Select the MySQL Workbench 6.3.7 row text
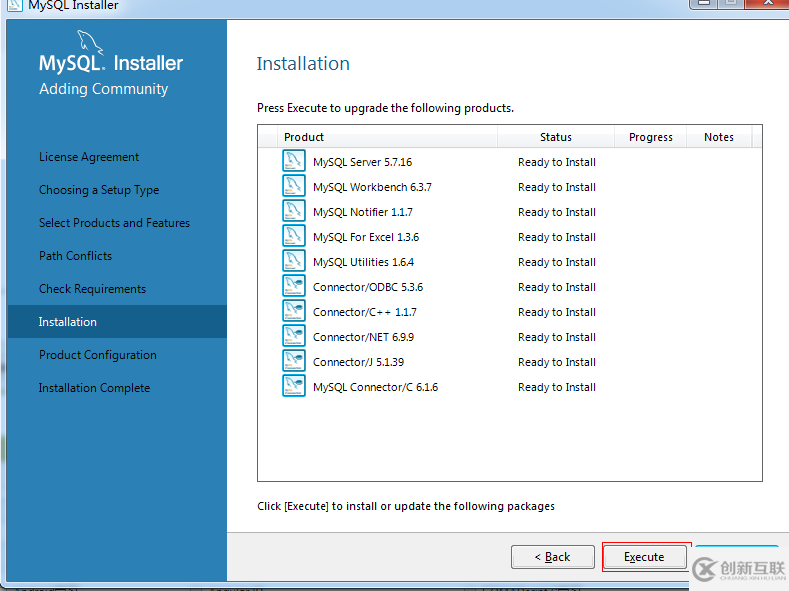 [x=372, y=187]
